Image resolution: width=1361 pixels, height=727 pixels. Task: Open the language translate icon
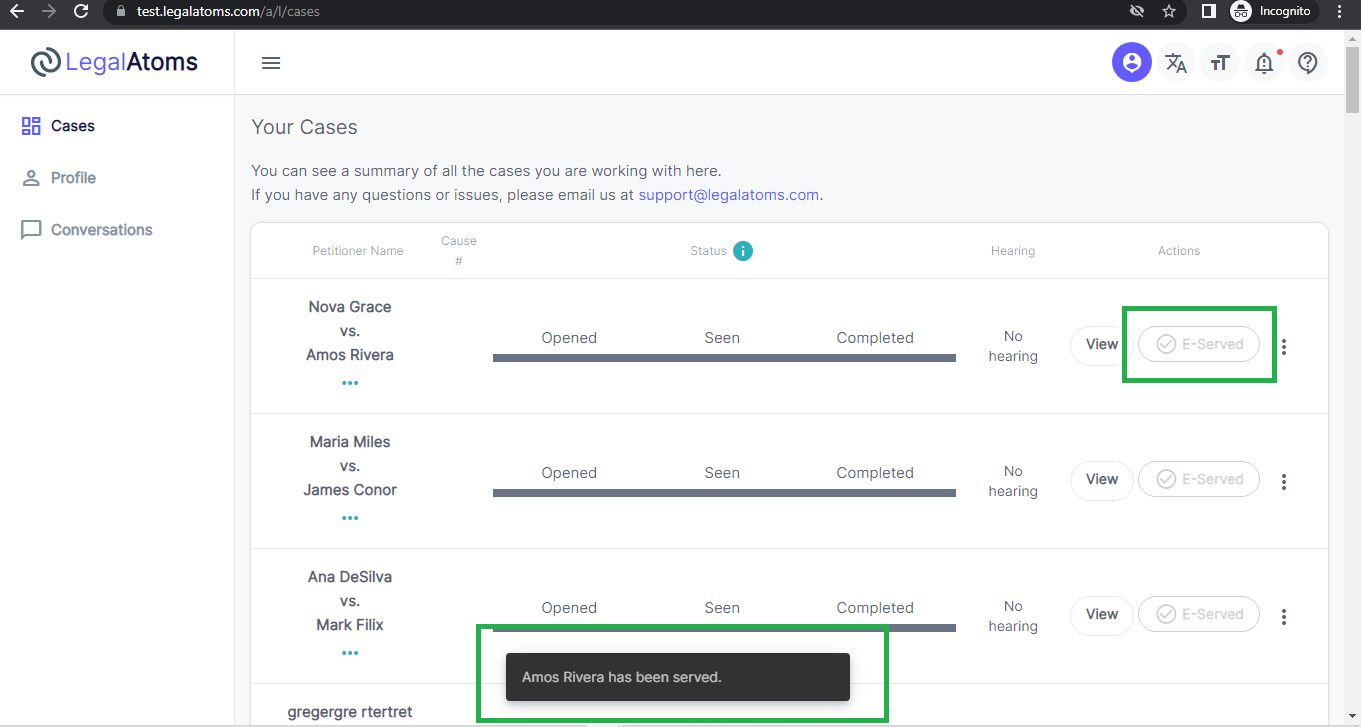(1176, 63)
